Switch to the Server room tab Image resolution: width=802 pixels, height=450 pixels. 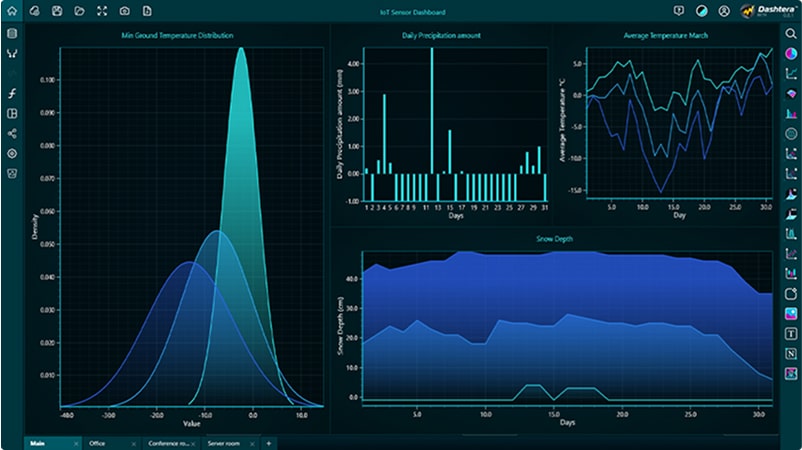click(x=223, y=442)
